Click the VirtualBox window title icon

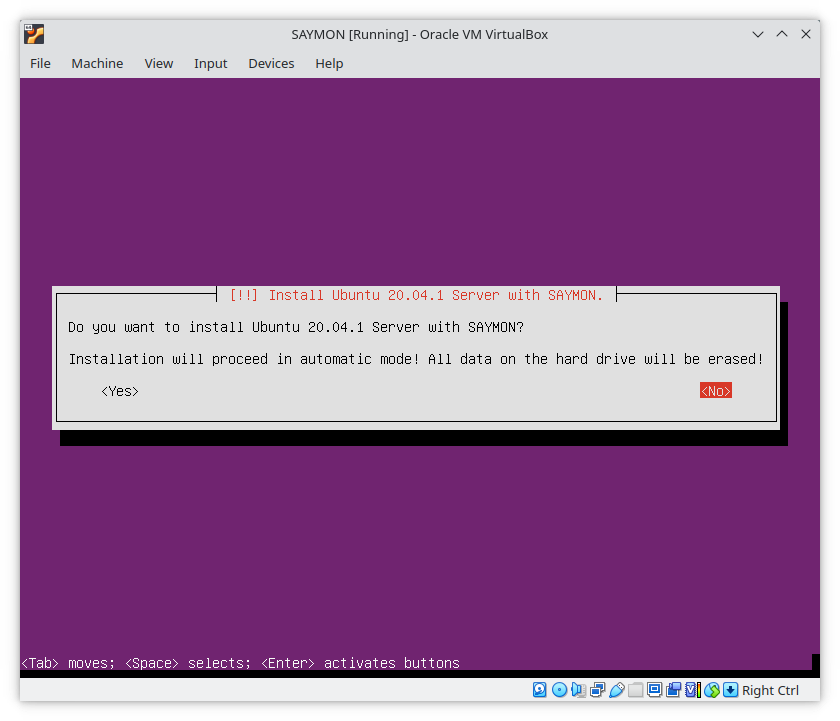pos(34,34)
